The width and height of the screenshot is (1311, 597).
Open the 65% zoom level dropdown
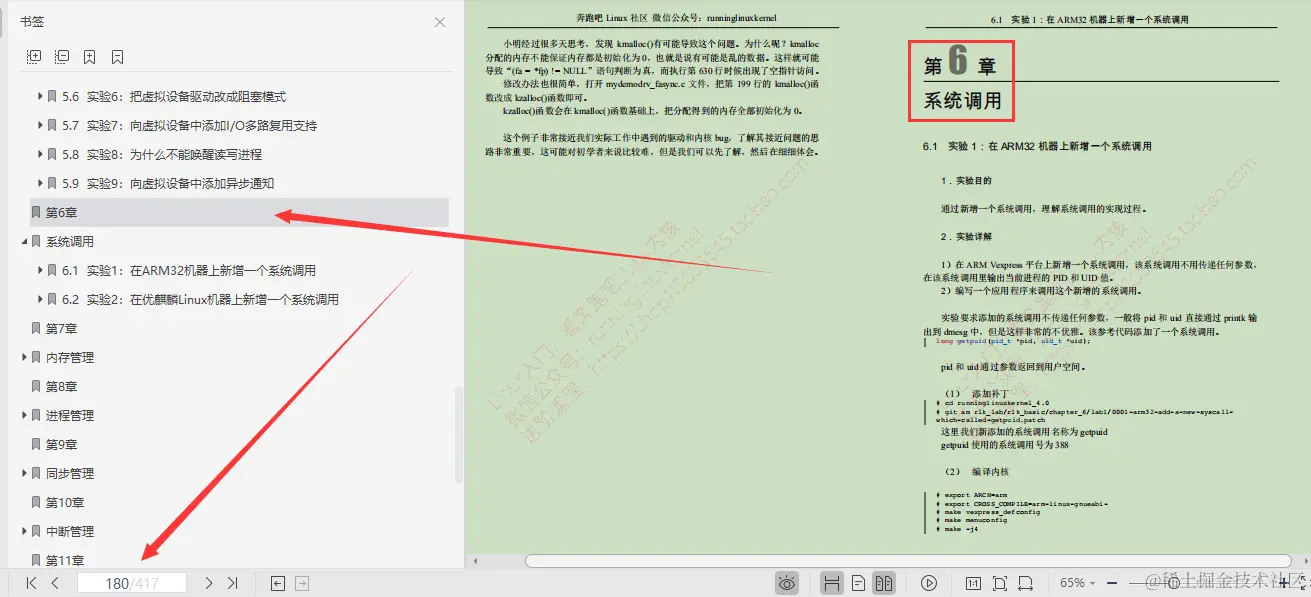point(1076,582)
